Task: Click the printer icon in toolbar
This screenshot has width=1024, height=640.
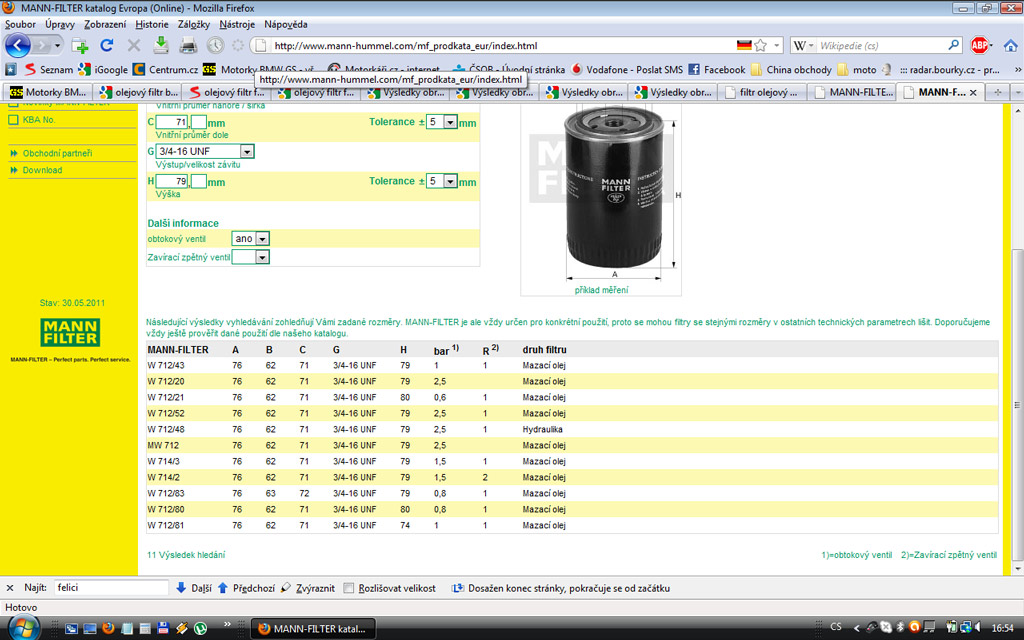Action: point(187,45)
